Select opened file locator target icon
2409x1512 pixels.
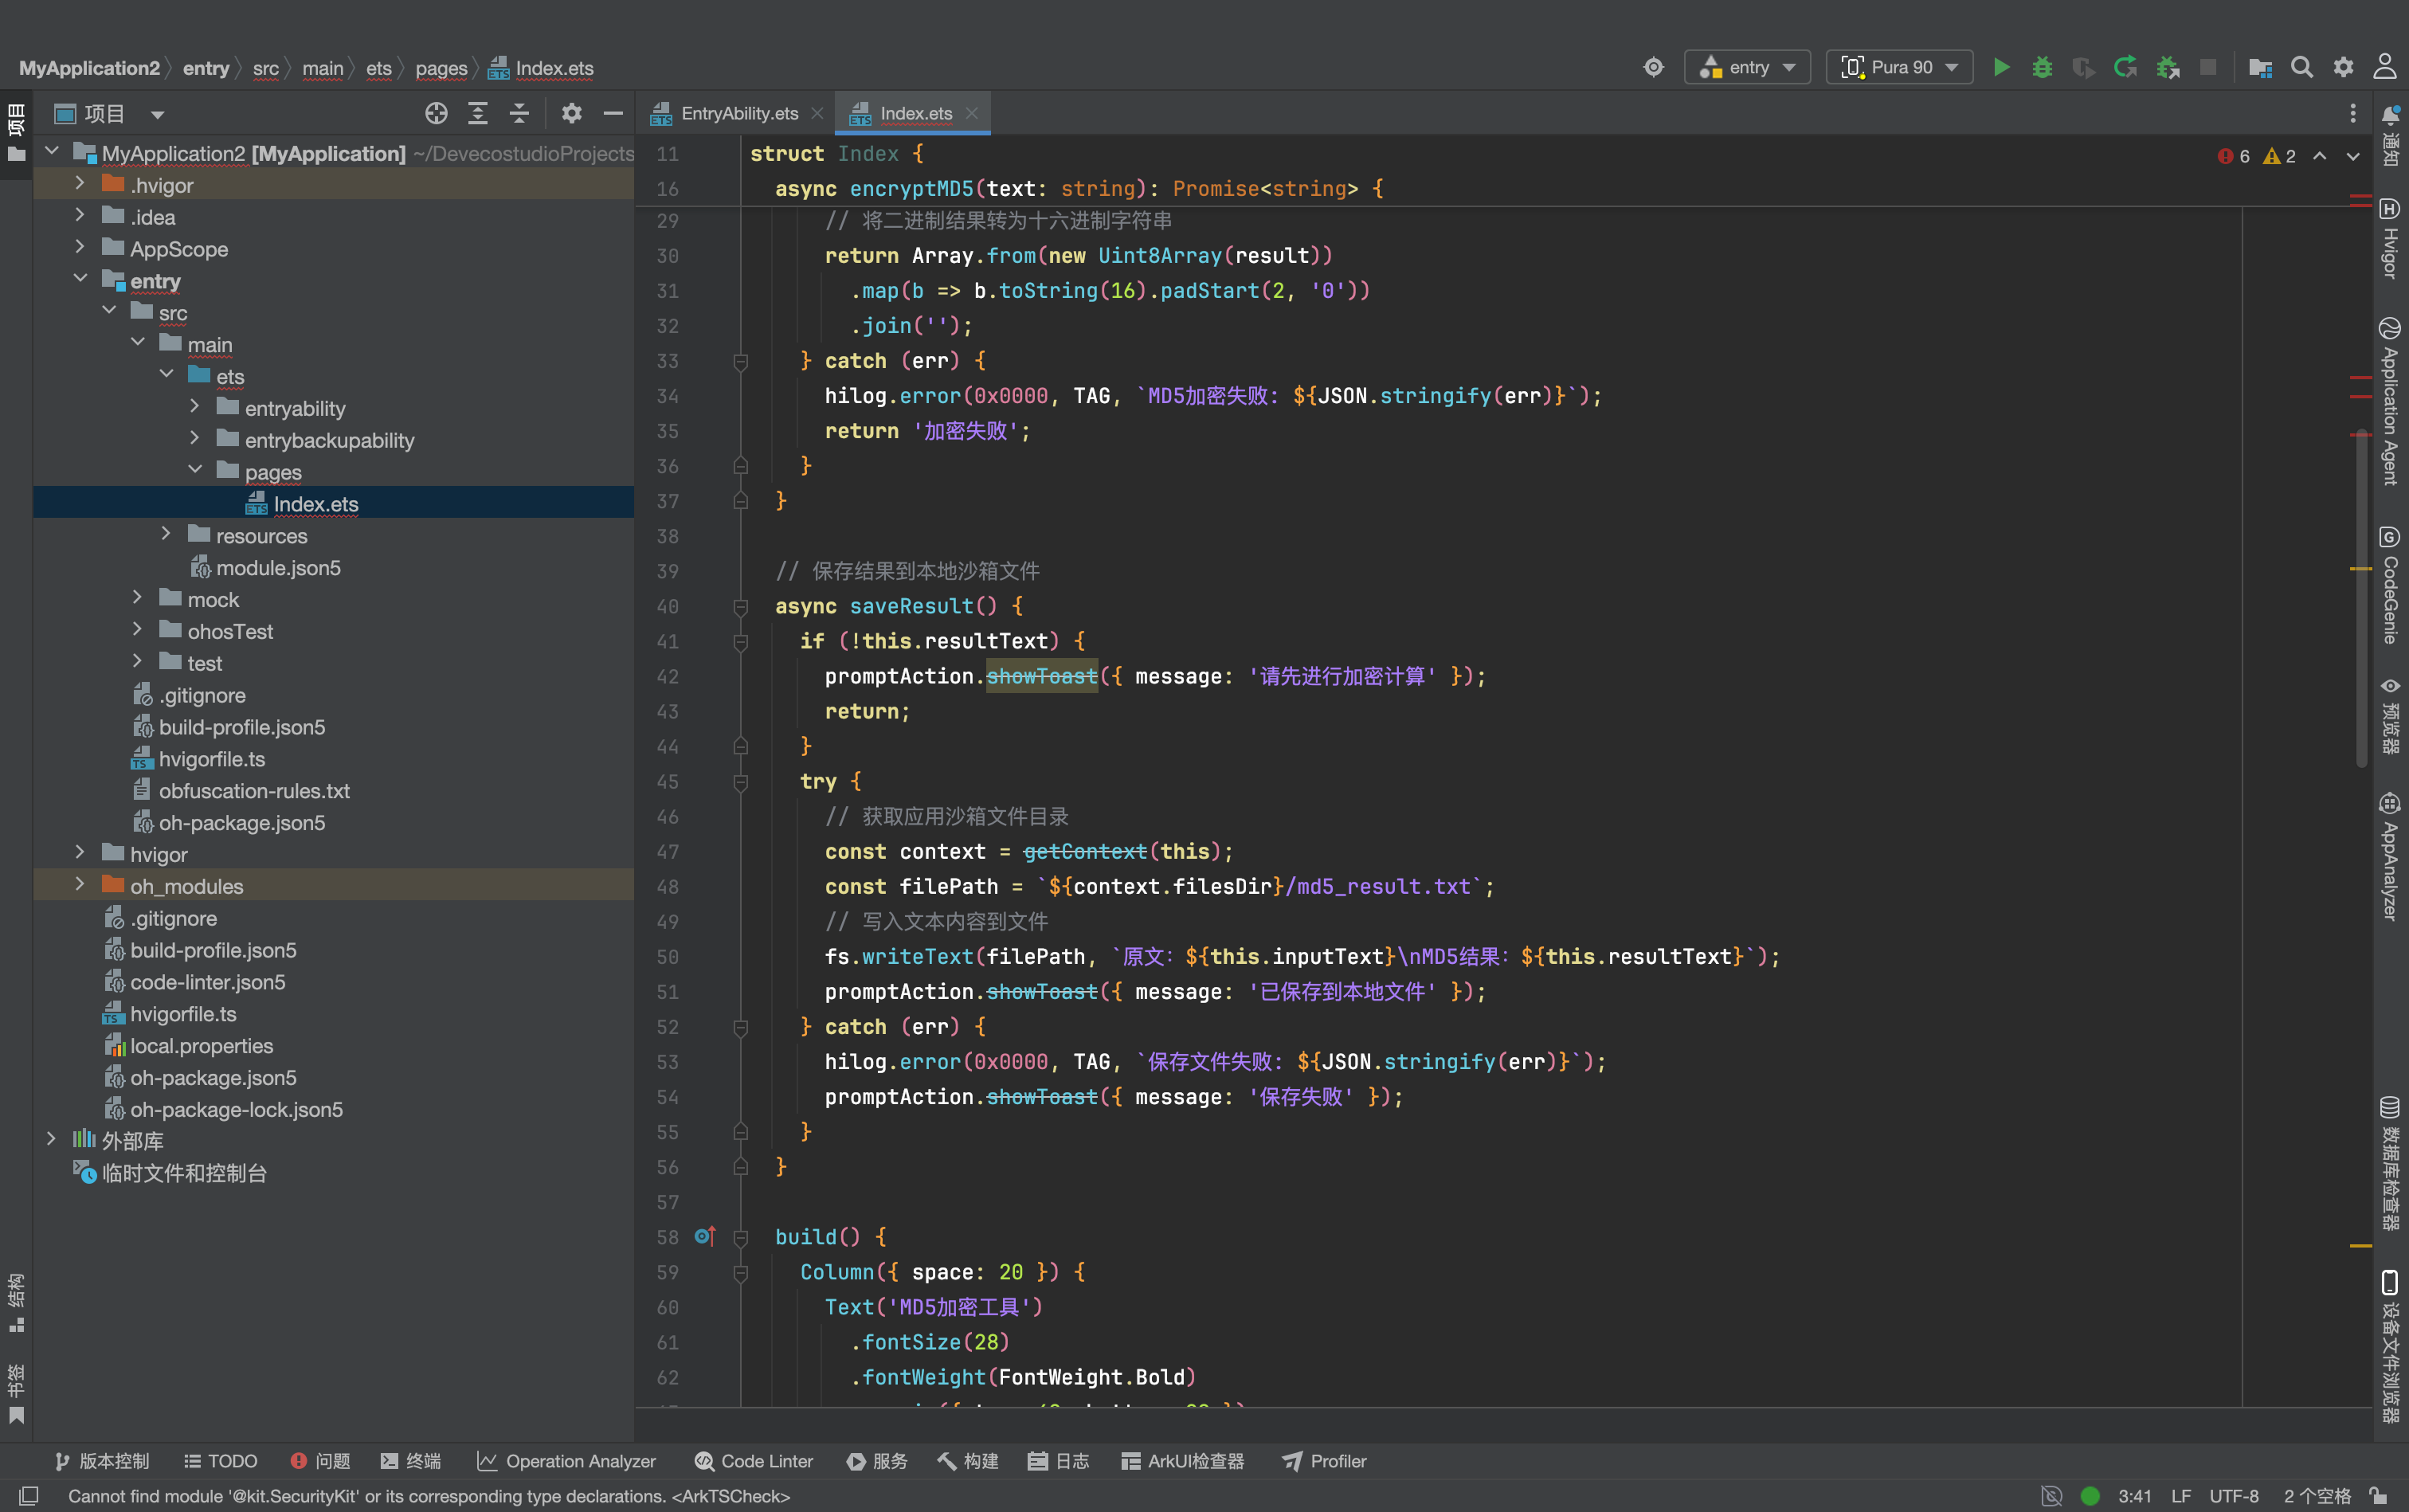[x=436, y=114]
